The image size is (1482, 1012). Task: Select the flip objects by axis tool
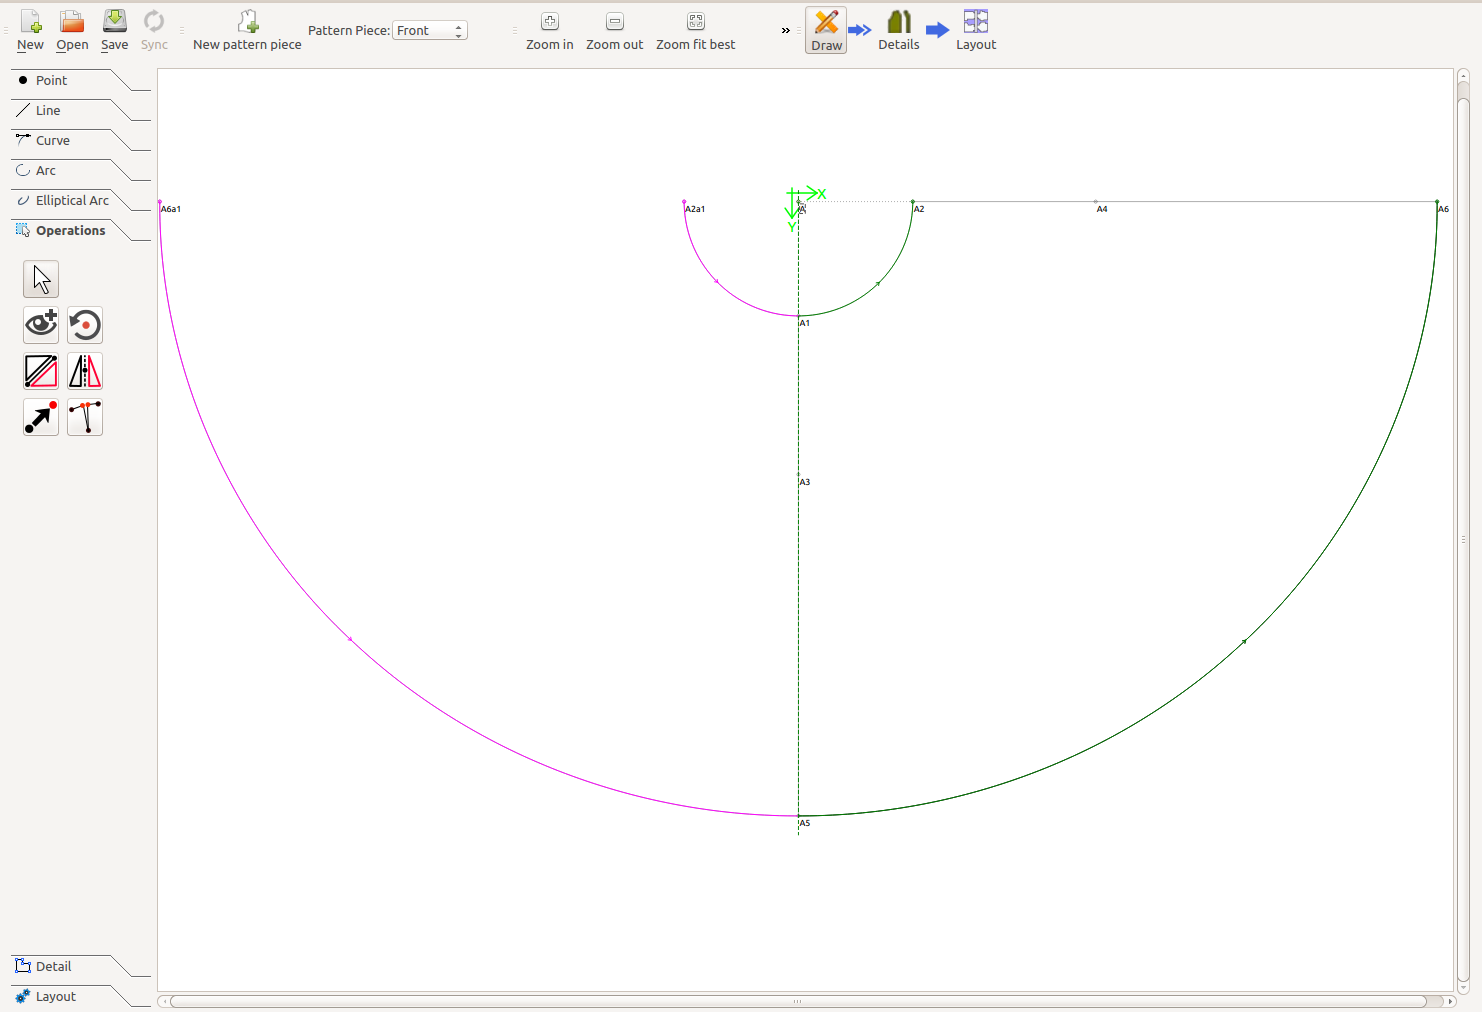coord(85,371)
